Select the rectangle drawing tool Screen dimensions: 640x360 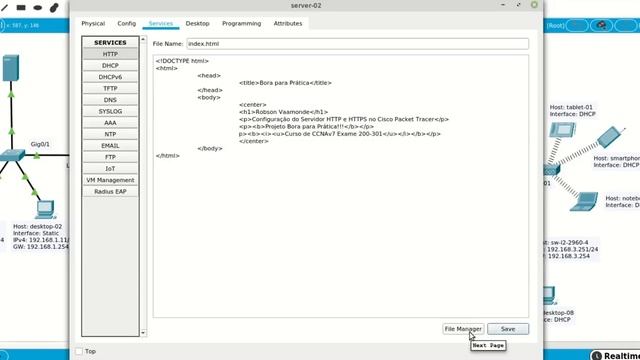coord(21,7)
